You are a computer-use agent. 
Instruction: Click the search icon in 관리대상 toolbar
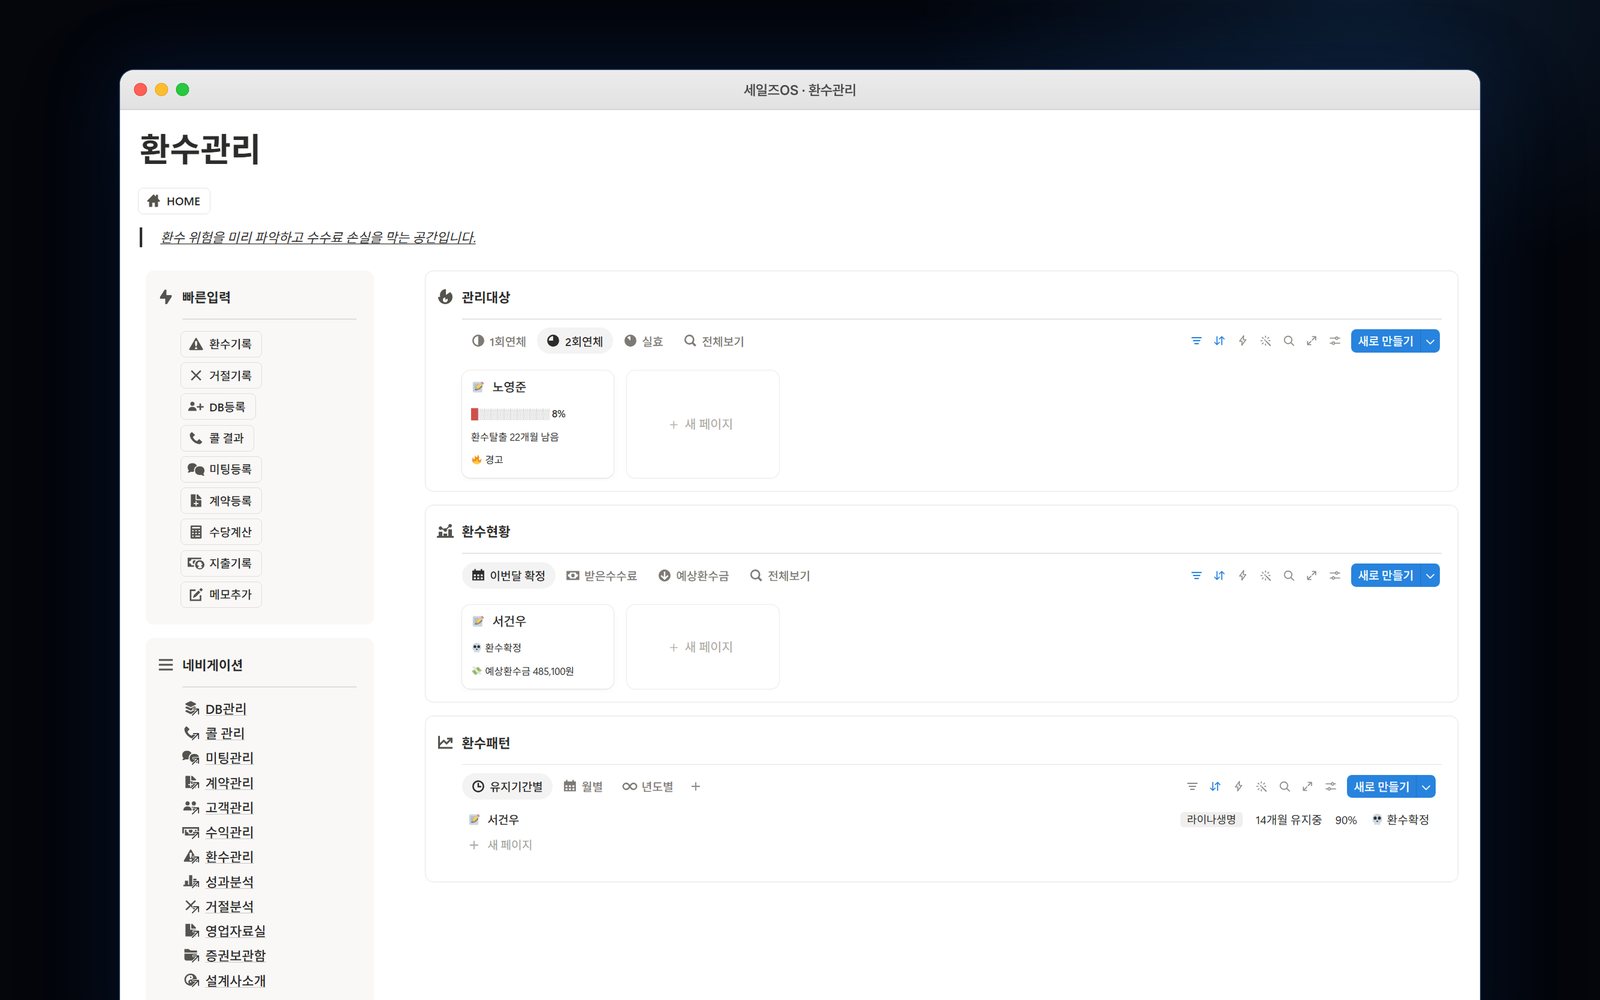(x=1289, y=341)
